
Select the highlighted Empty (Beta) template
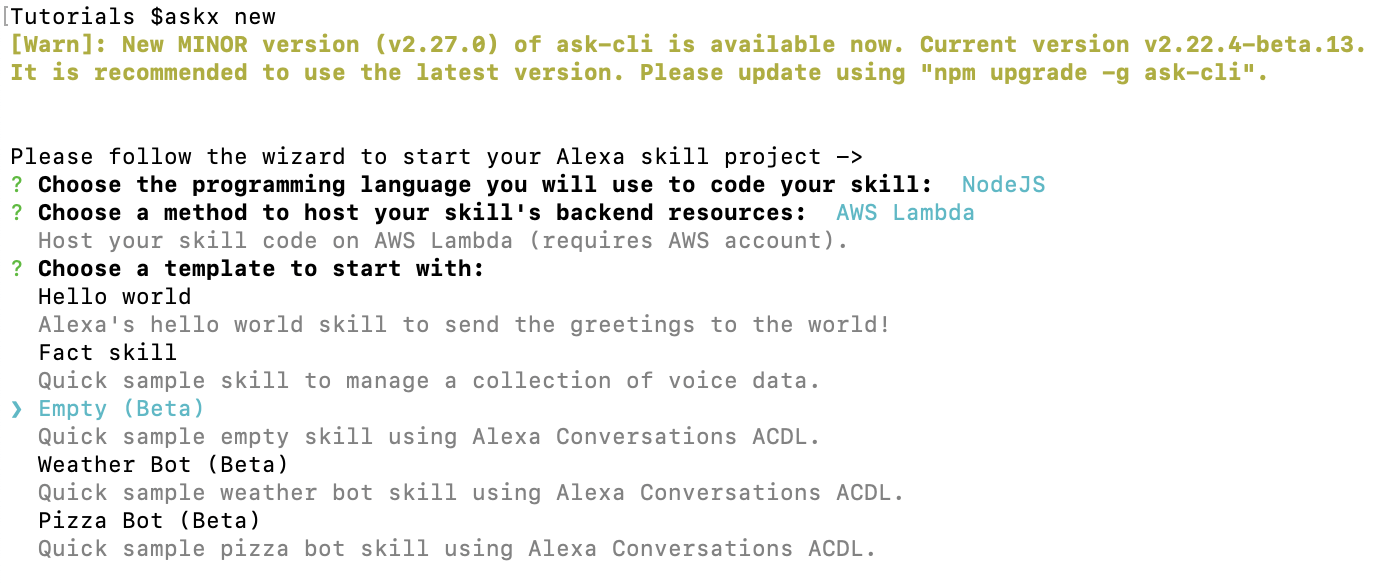tap(121, 409)
